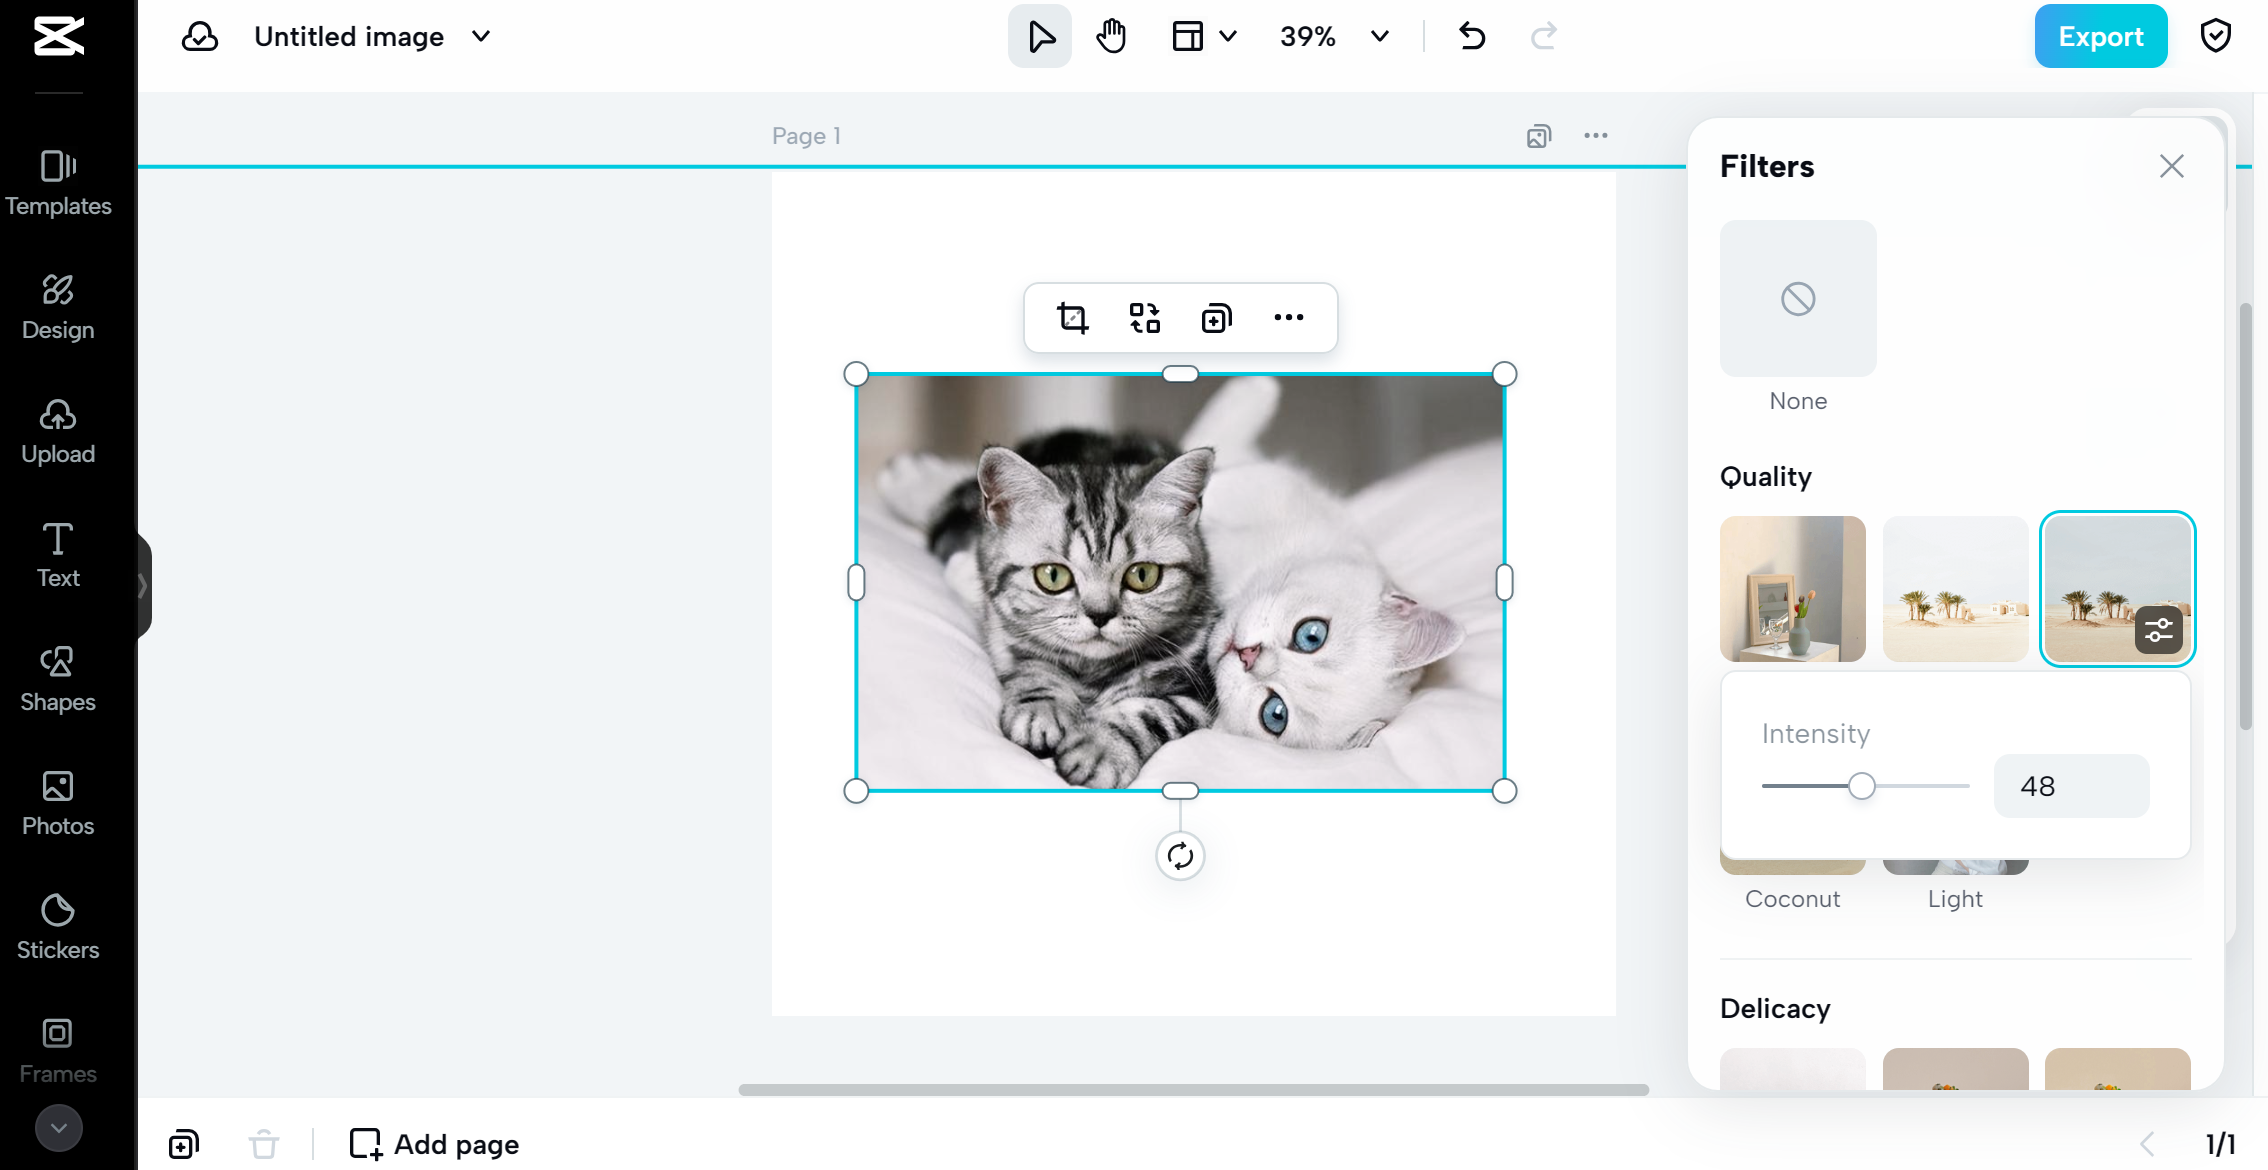Click the second Quality filter thumbnail
The width and height of the screenshot is (2268, 1170).
tap(1956, 588)
